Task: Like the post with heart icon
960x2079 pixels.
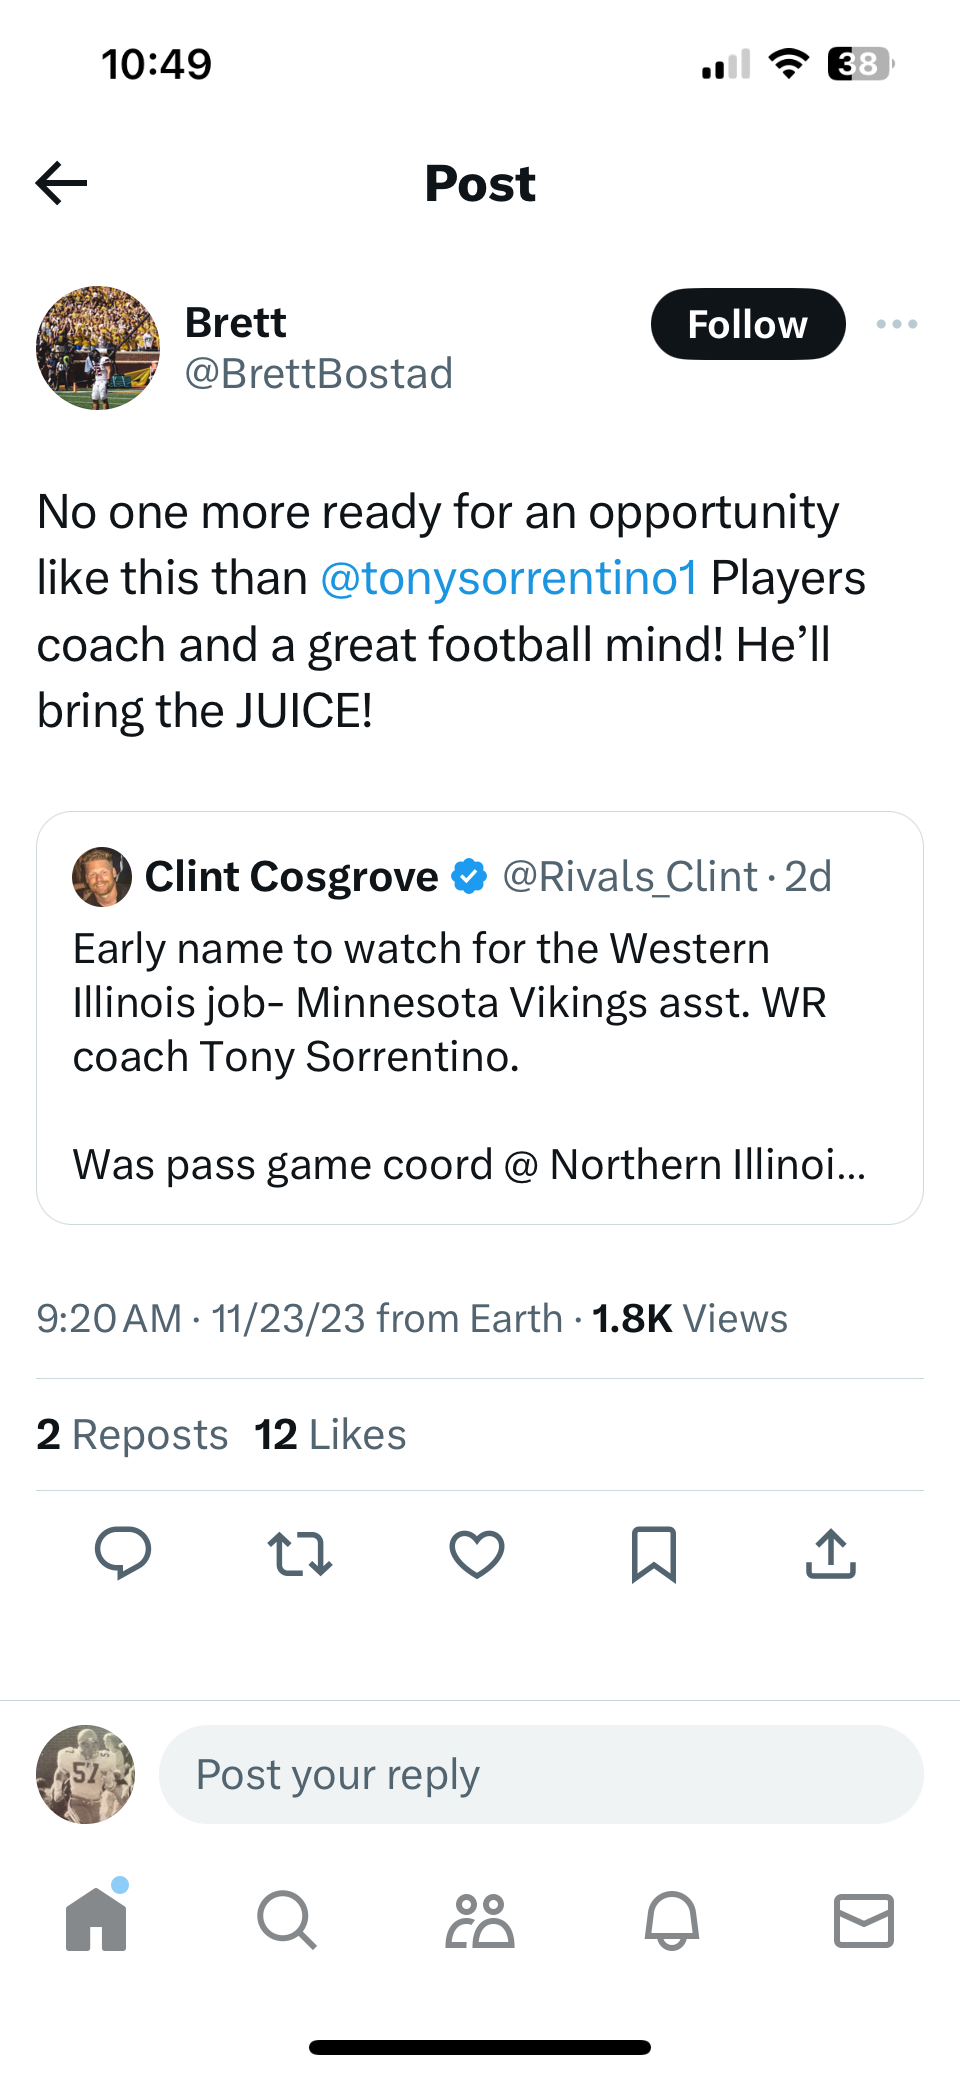Action: 477,1553
